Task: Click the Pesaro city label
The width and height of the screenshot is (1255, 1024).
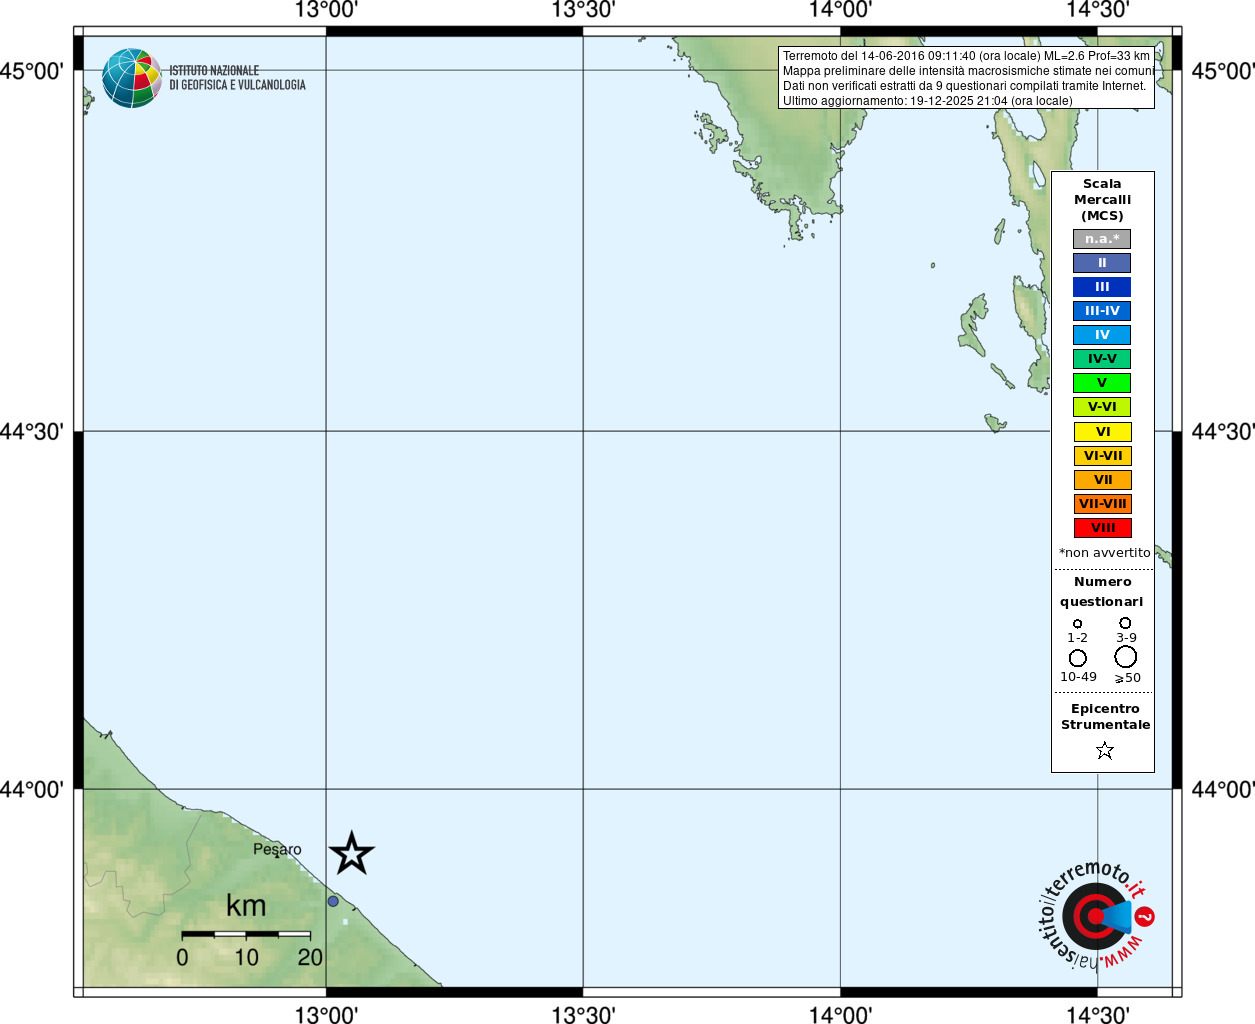Action: [x=277, y=850]
